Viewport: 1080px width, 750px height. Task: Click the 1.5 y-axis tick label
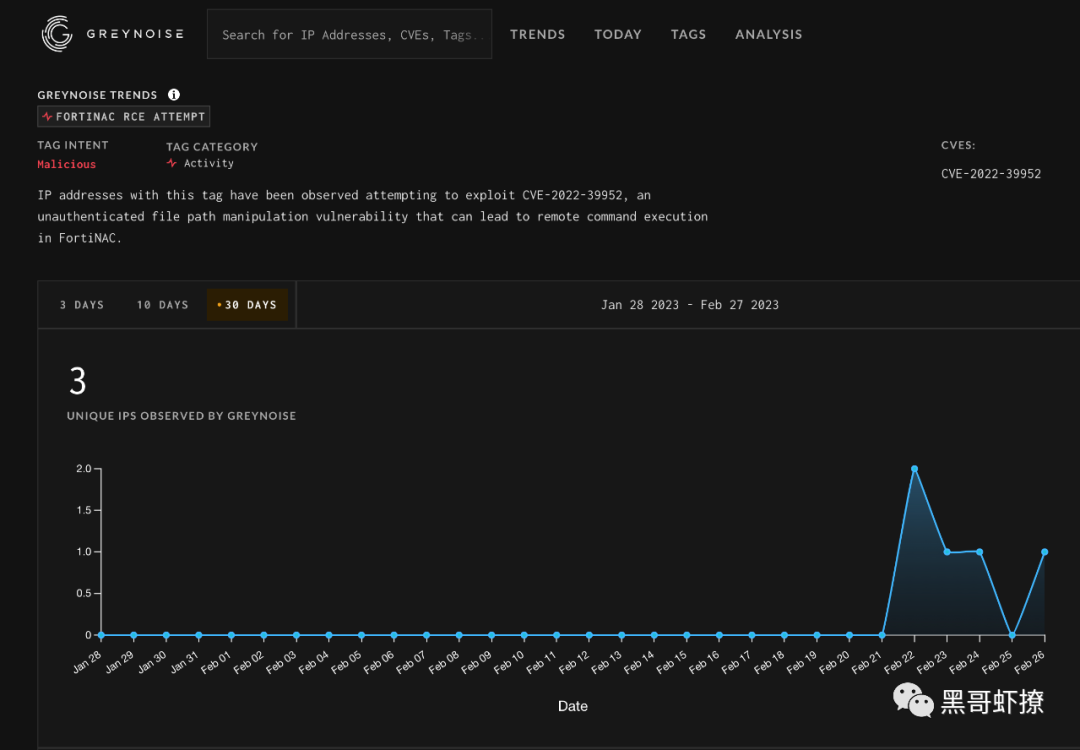point(83,510)
